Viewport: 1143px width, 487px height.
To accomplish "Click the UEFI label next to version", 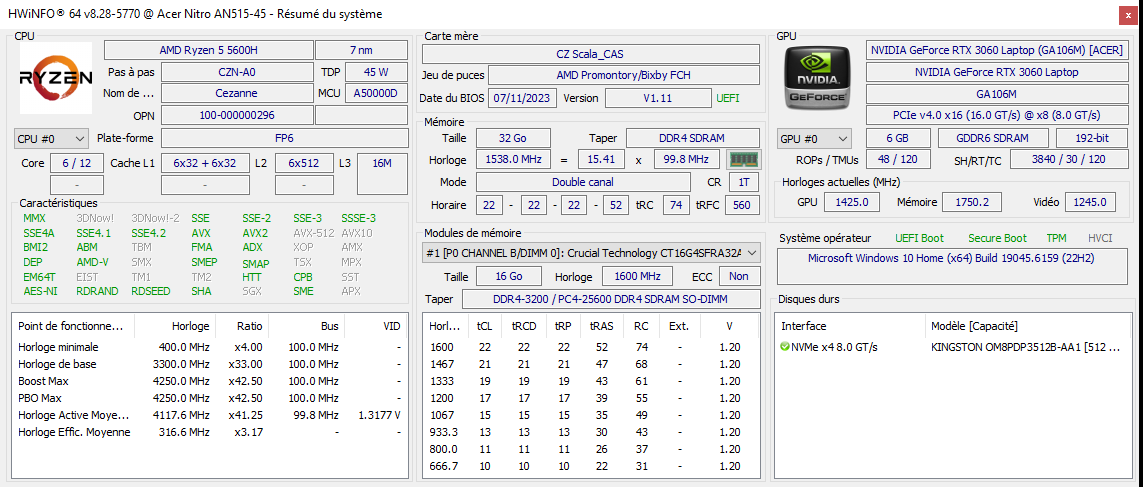I will [x=727, y=98].
